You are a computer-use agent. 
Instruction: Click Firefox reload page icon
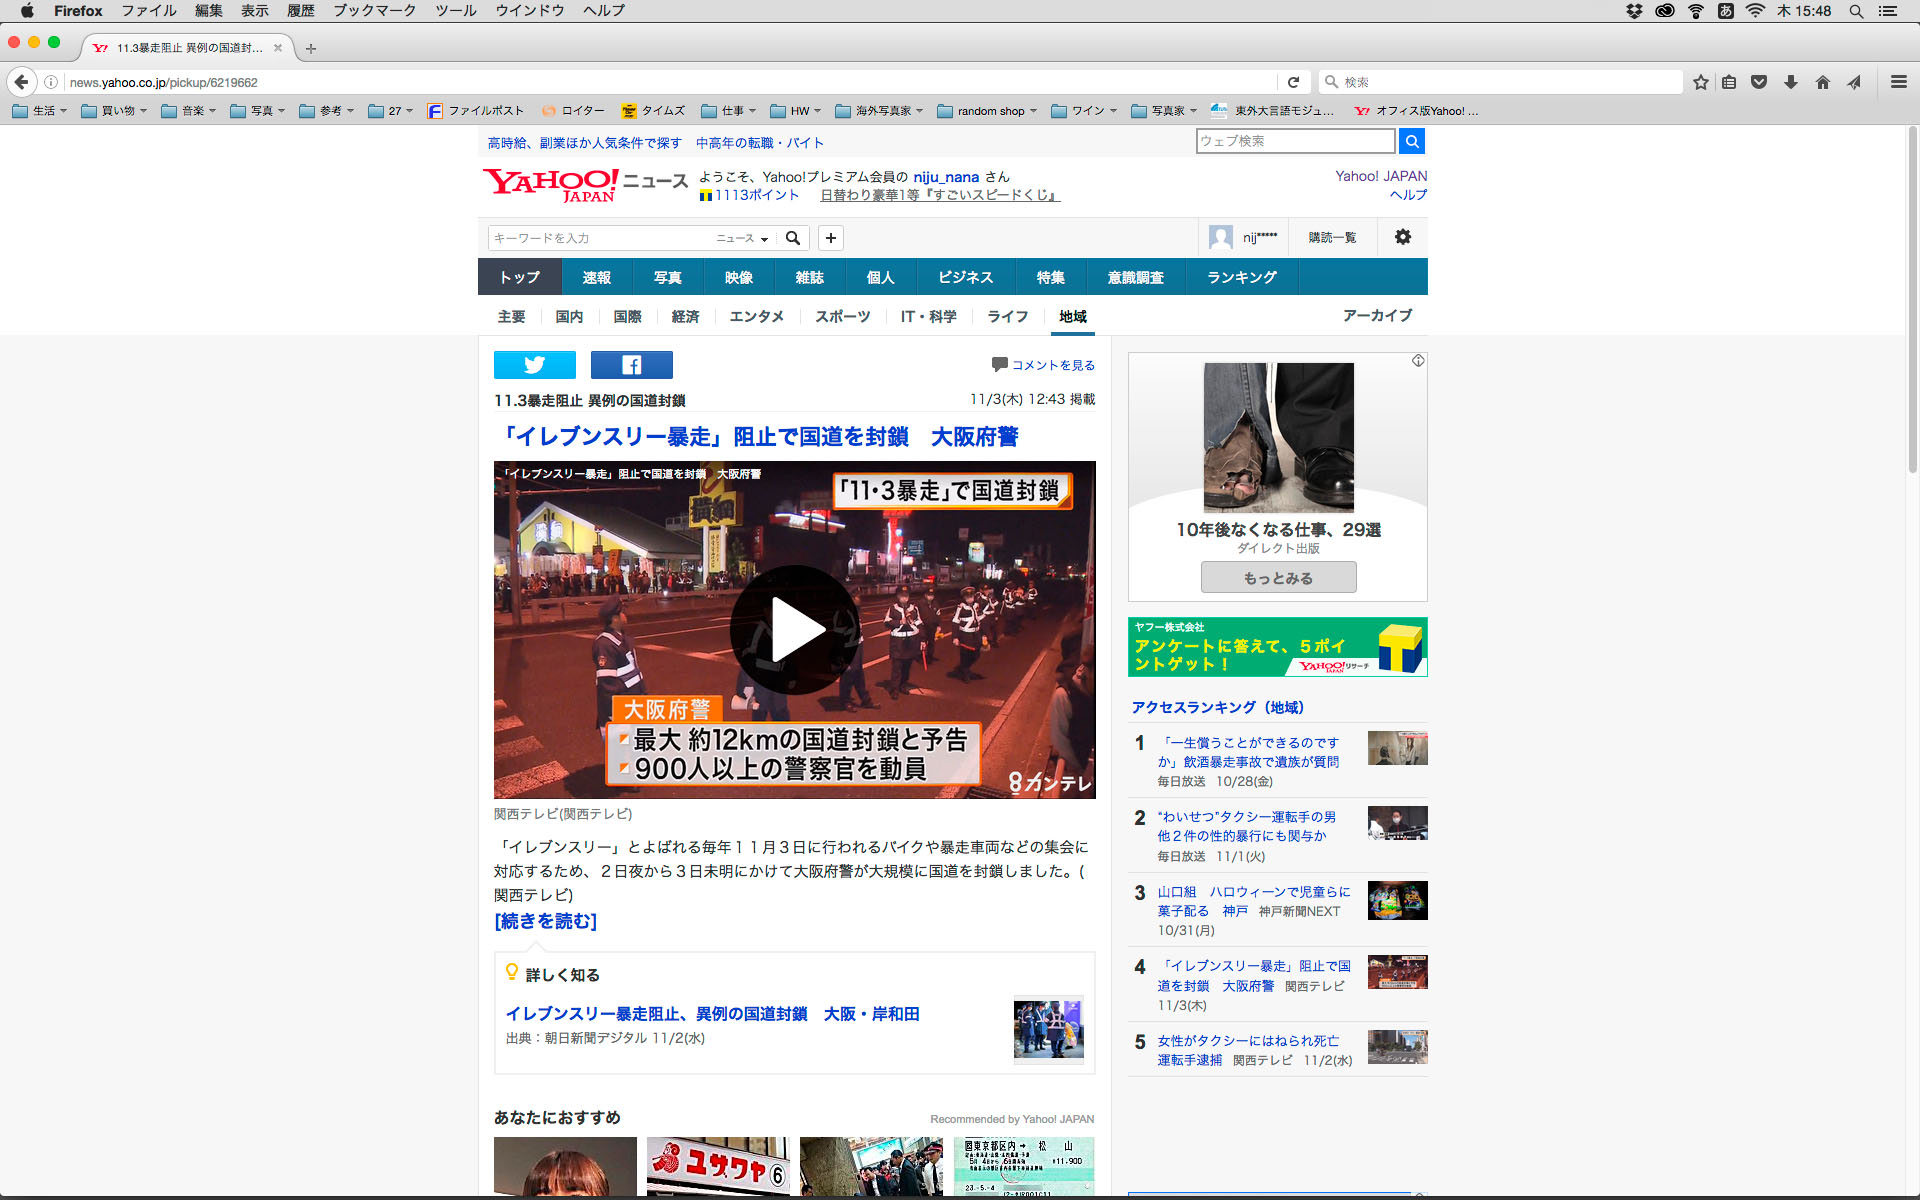point(1293,82)
